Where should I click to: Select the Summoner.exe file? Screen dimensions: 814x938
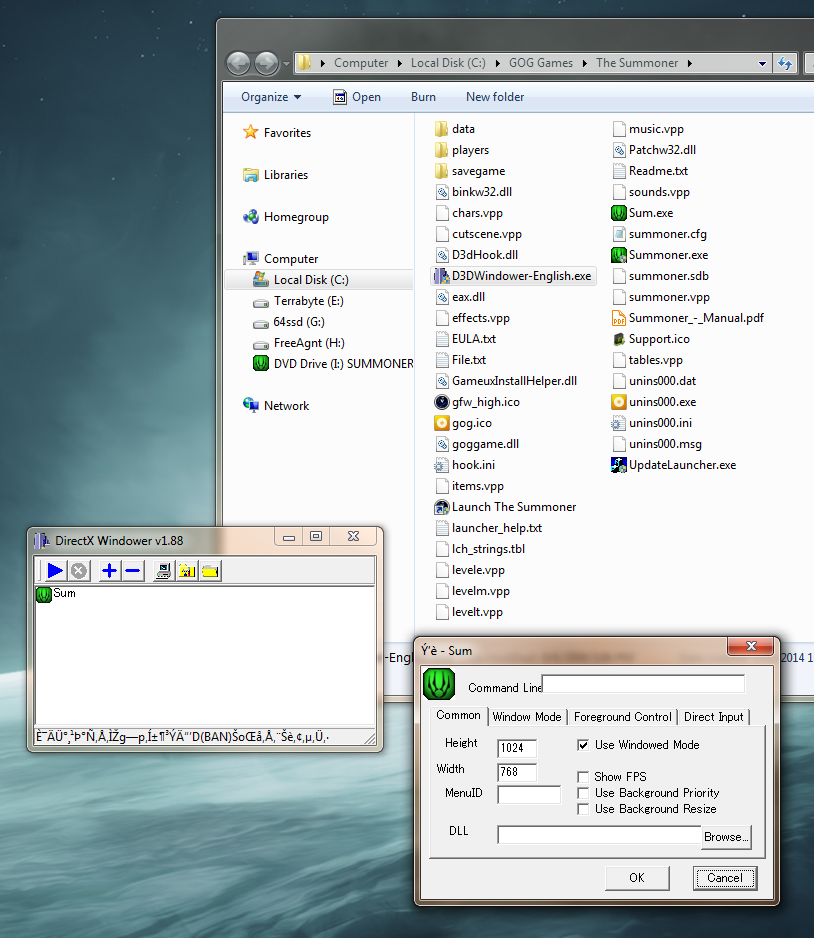660,255
